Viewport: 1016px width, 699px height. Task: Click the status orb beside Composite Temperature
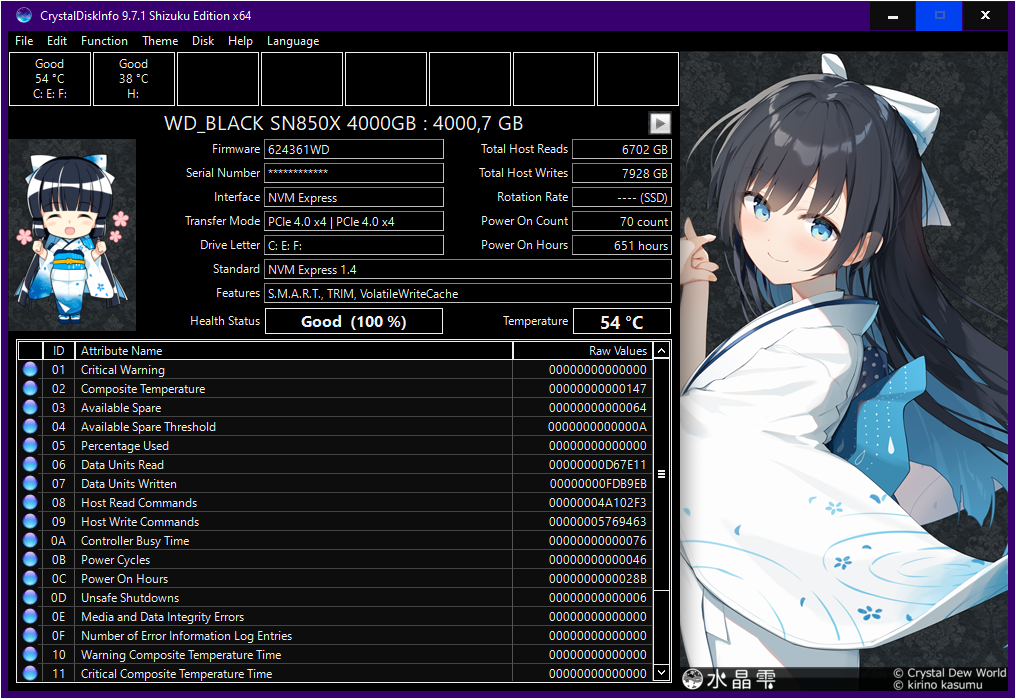point(30,389)
